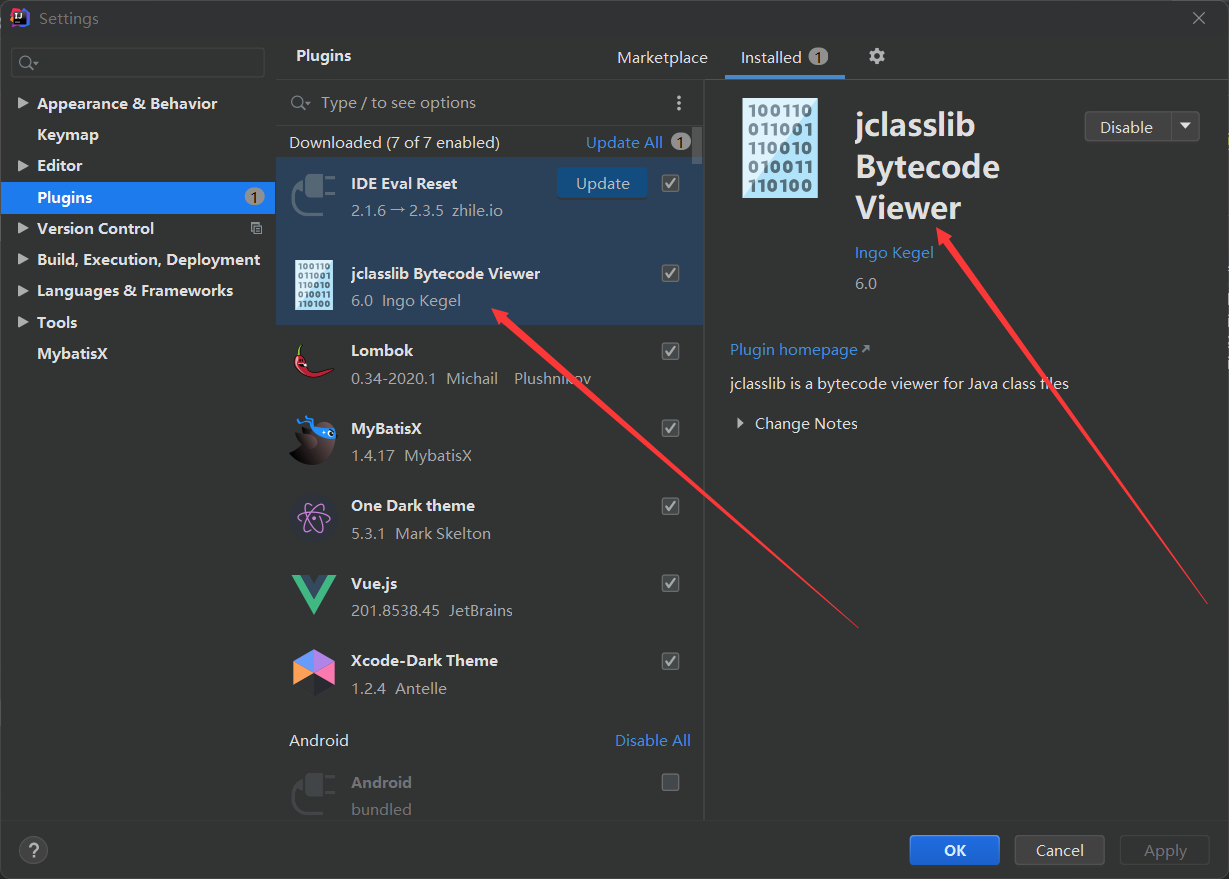Select the One Dark theme plugin name

tap(413, 505)
